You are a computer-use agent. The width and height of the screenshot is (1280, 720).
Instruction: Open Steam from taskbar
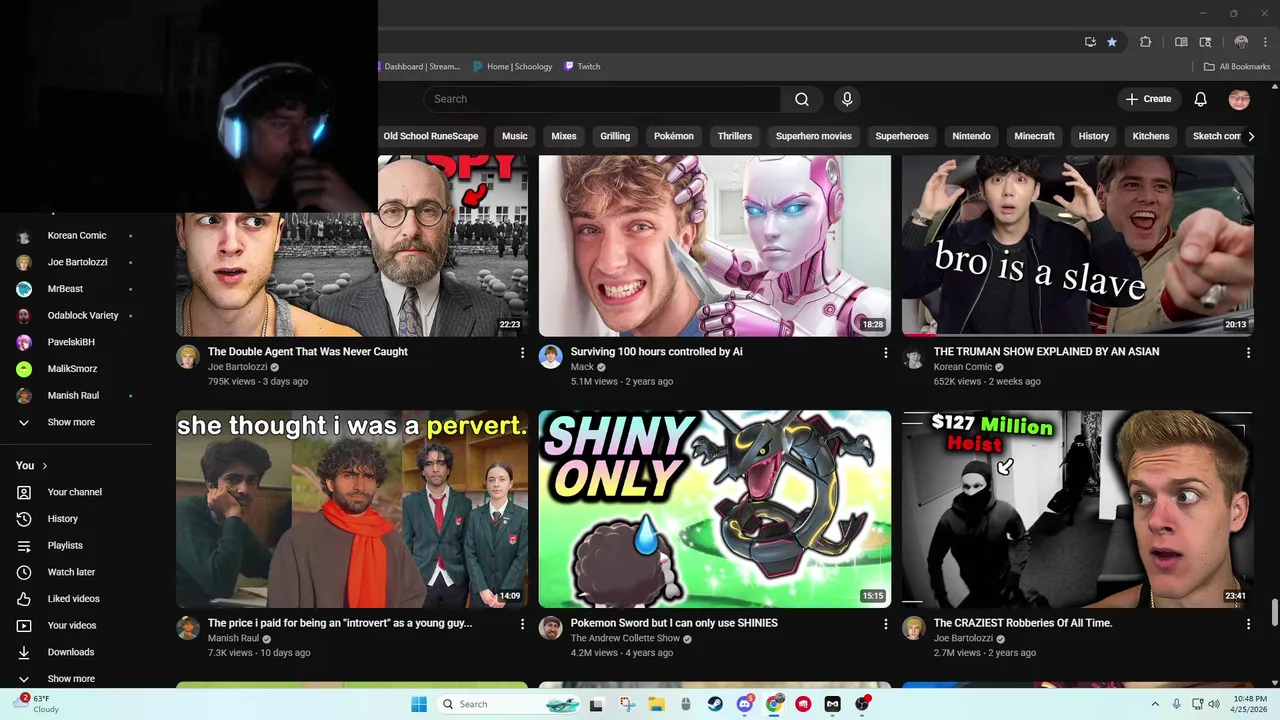715,704
